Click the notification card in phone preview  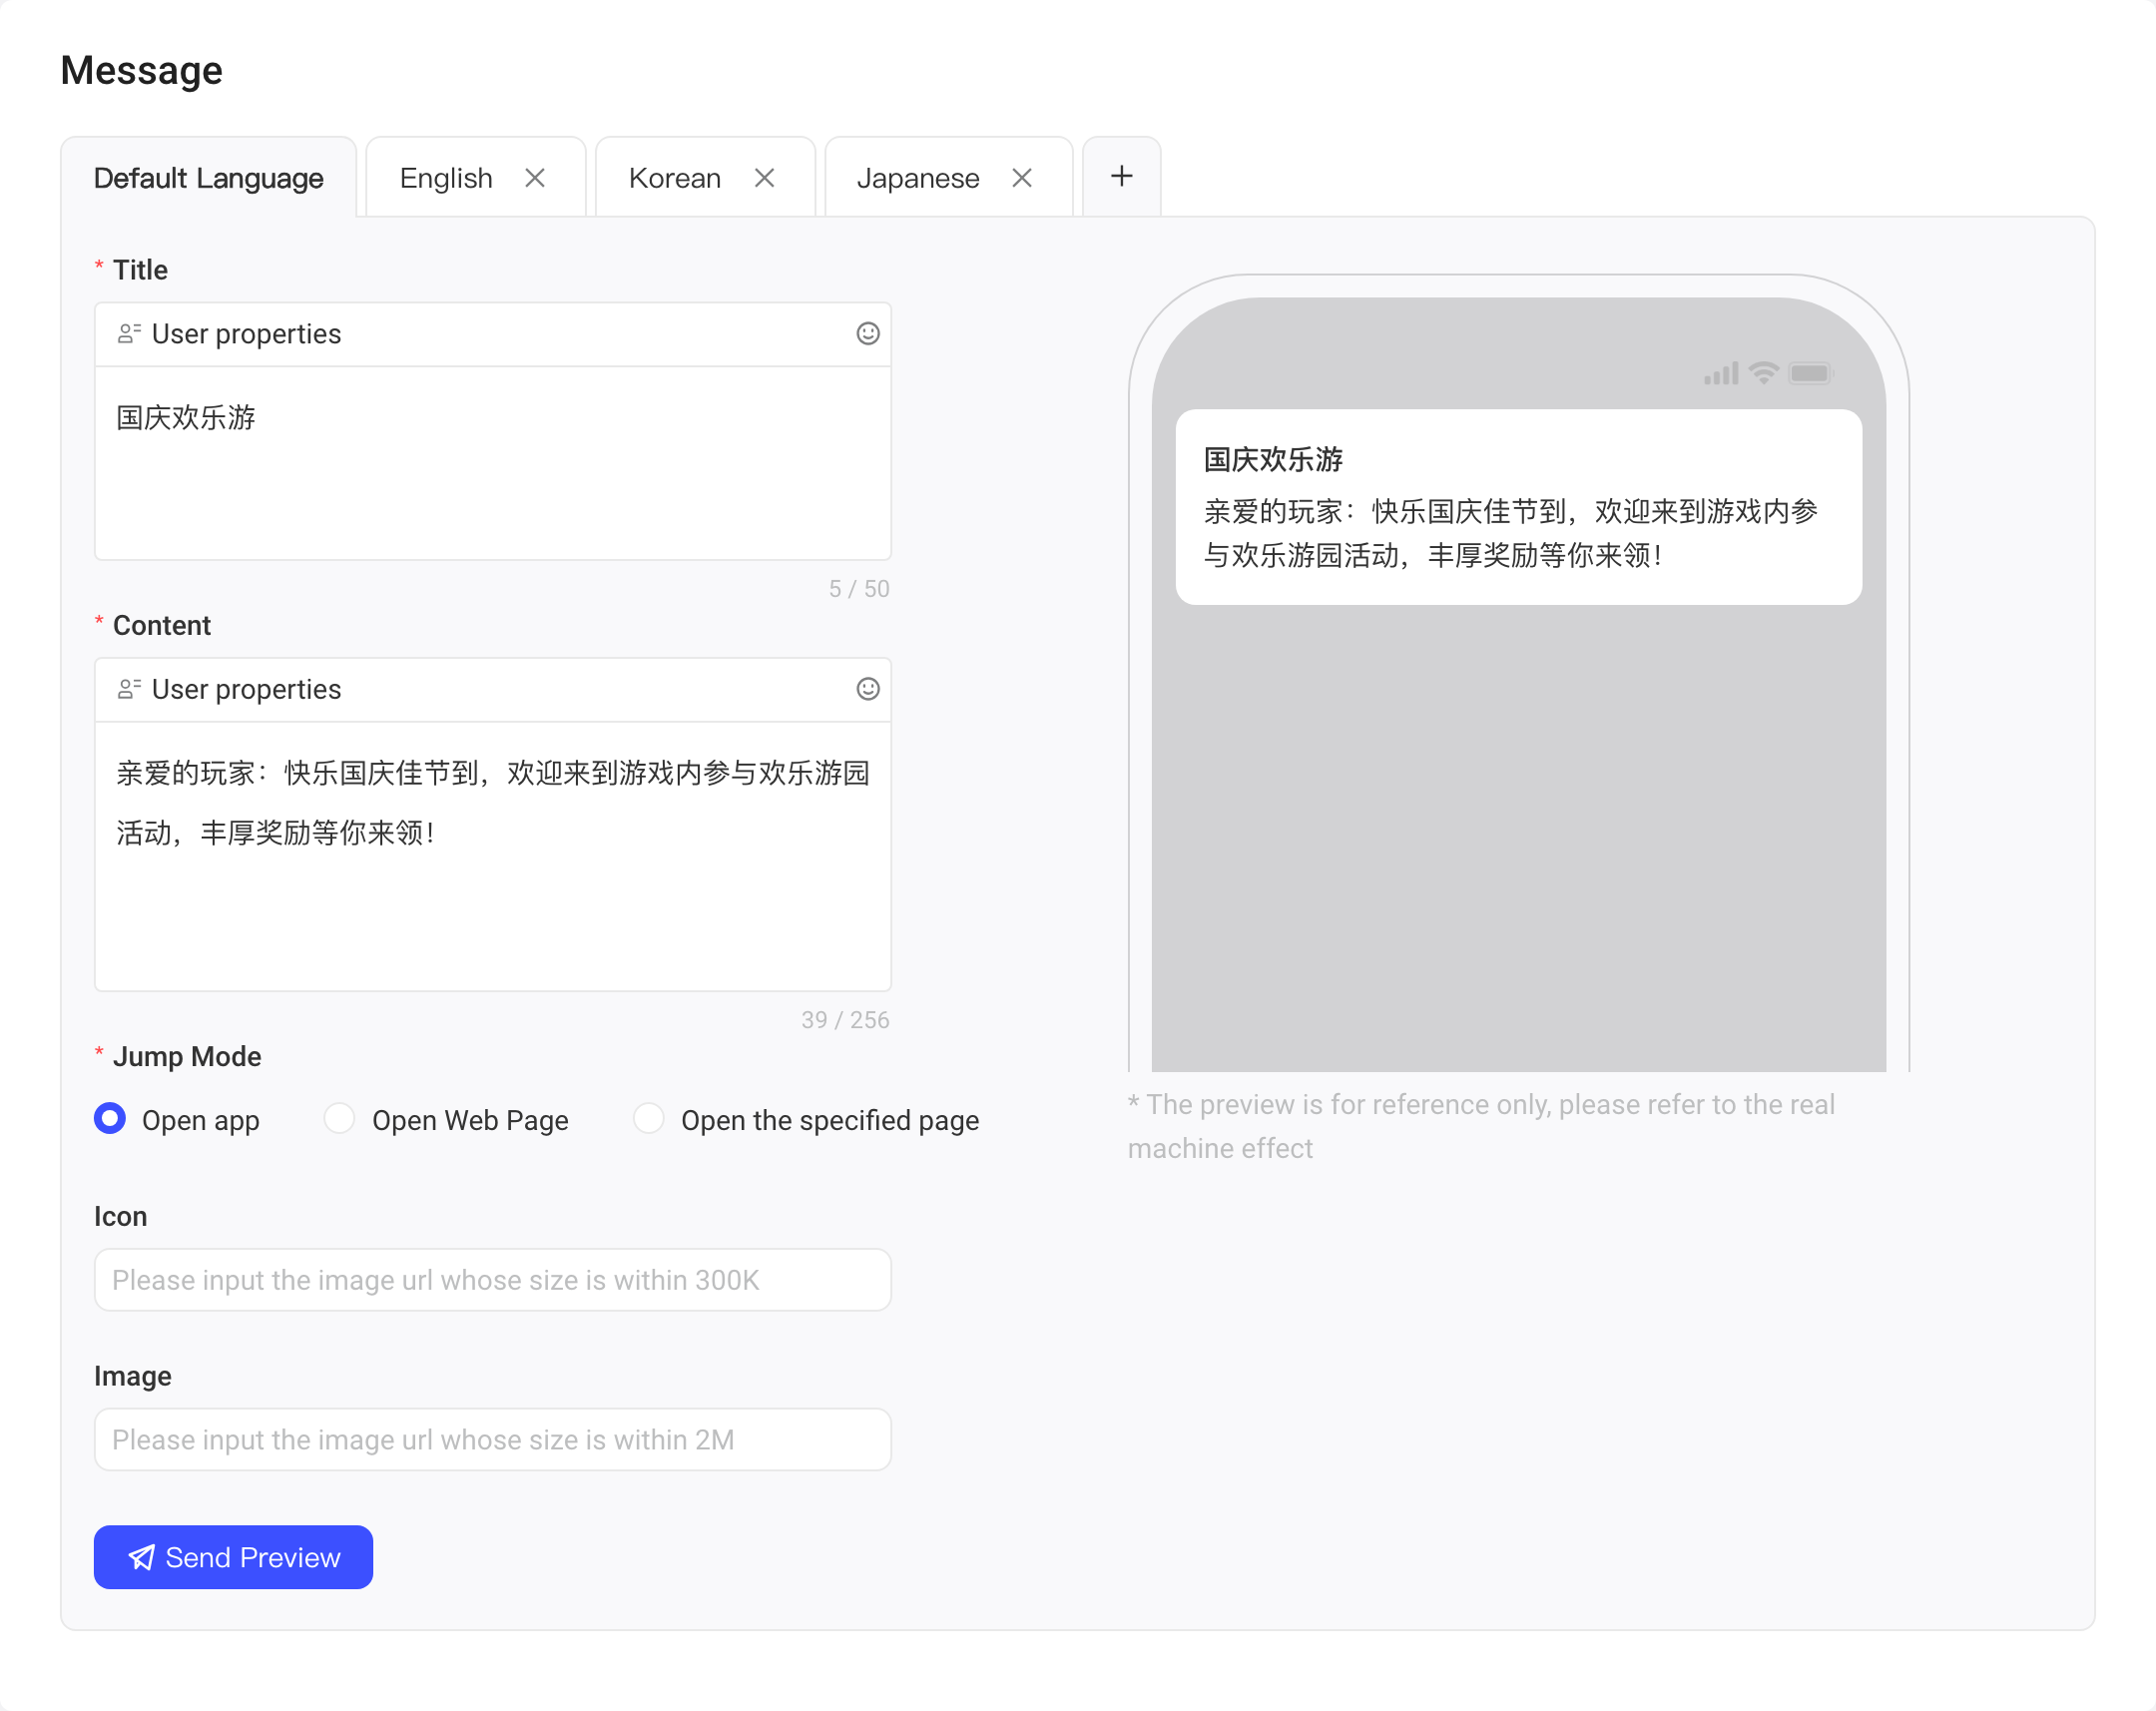(x=1518, y=507)
